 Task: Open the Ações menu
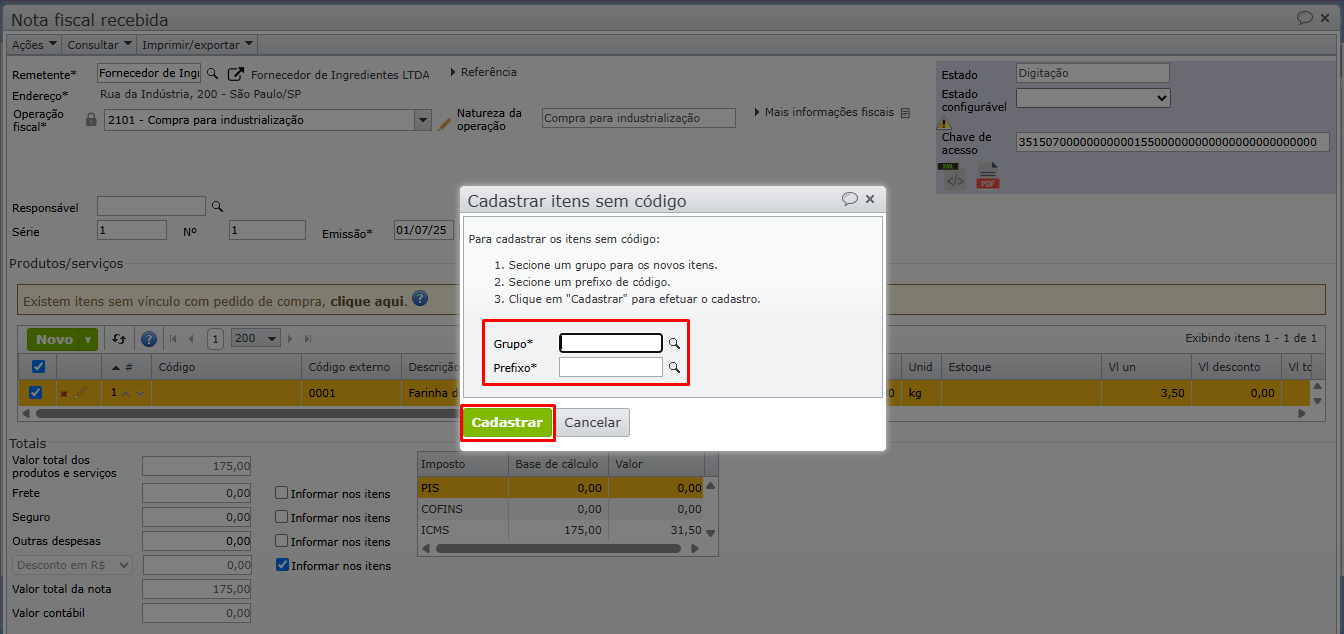click(x=33, y=45)
